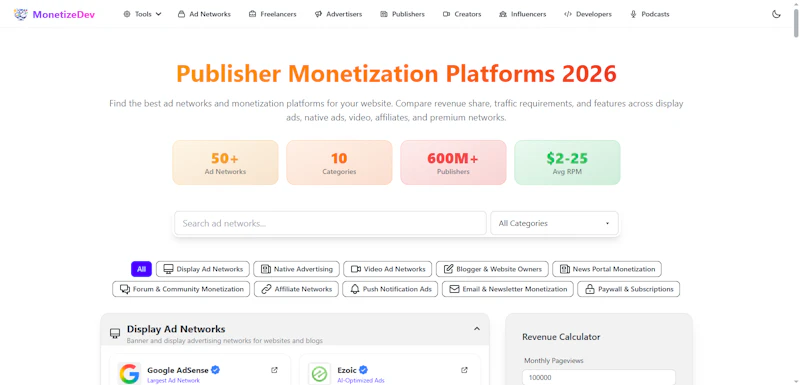Click the 10 Categories stat card
Screen dimensions: 800x385
click(339, 163)
